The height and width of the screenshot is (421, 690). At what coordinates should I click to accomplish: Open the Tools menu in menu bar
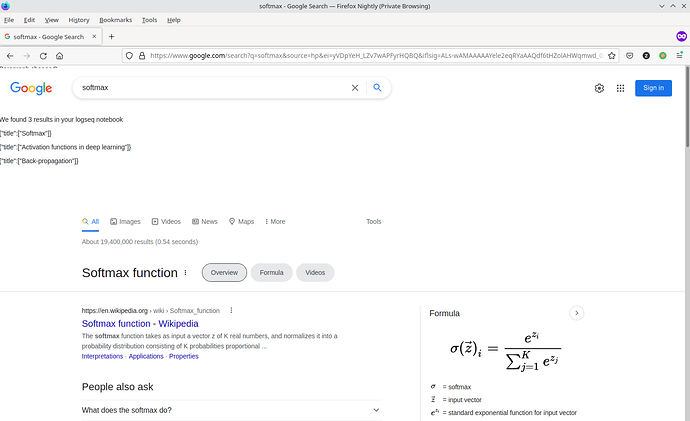(x=149, y=20)
